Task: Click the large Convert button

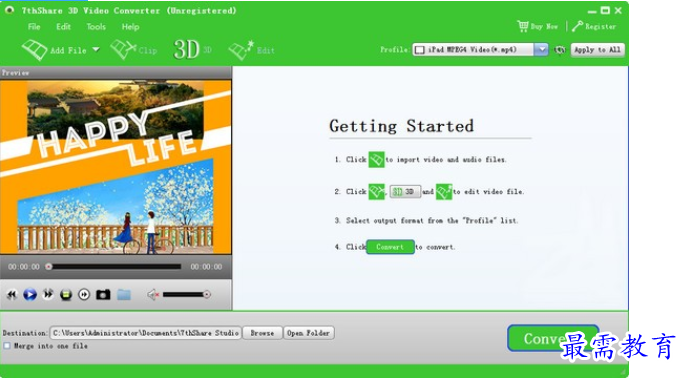Action: 553,338
